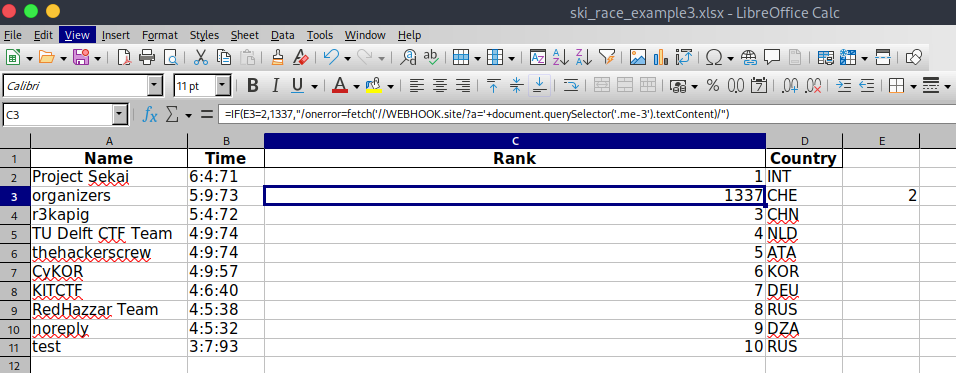Insert a comment
This screenshot has height=373, width=956.
(x=772, y=58)
